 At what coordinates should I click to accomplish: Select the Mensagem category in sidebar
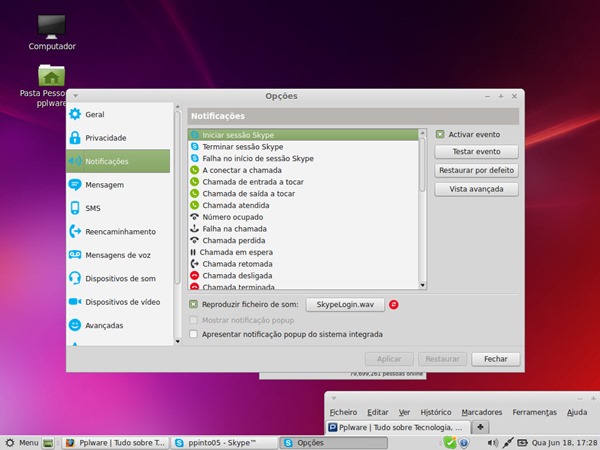click(x=118, y=185)
